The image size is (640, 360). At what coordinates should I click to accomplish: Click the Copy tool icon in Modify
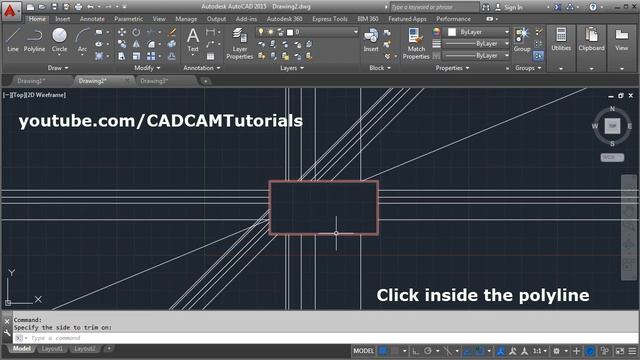tap(122, 44)
